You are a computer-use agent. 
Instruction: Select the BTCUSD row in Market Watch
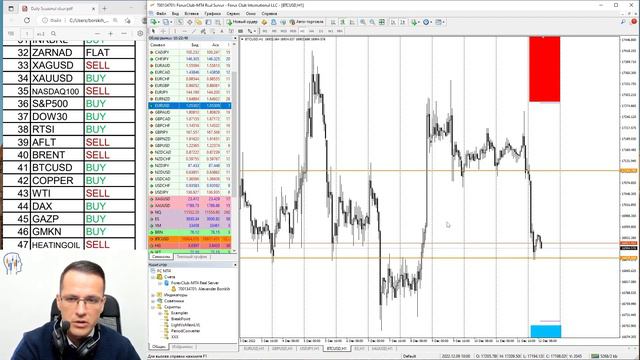coord(190,239)
